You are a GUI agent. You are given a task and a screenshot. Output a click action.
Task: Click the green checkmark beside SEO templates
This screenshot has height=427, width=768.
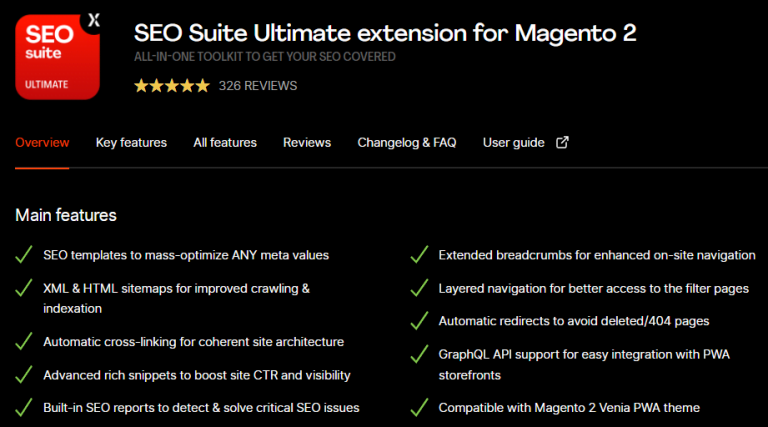pyautogui.click(x=24, y=255)
